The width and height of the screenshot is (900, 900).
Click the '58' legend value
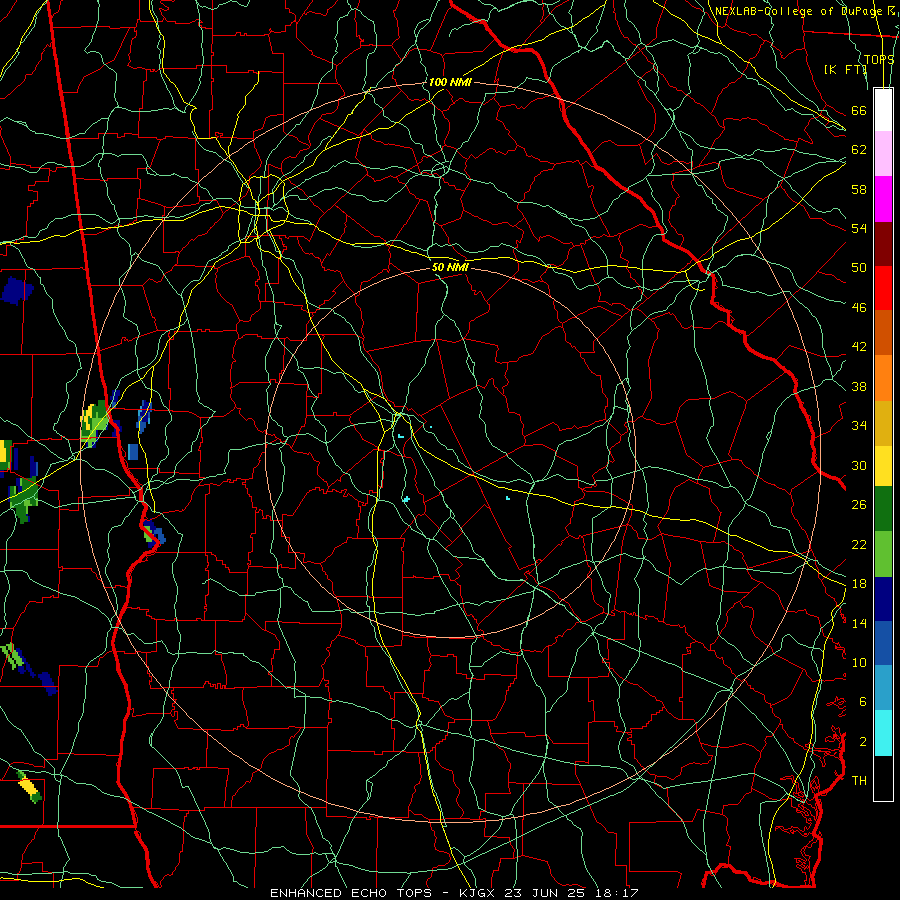(859, 189)
